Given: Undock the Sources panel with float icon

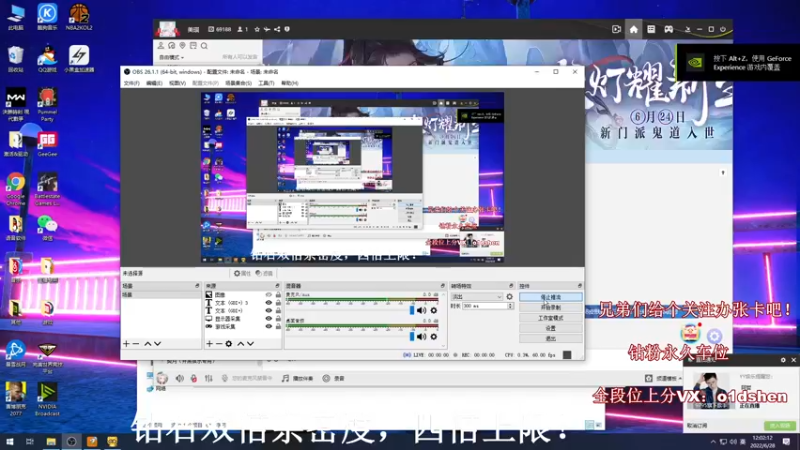Looking at the screenshot, I should pos(278,286).
